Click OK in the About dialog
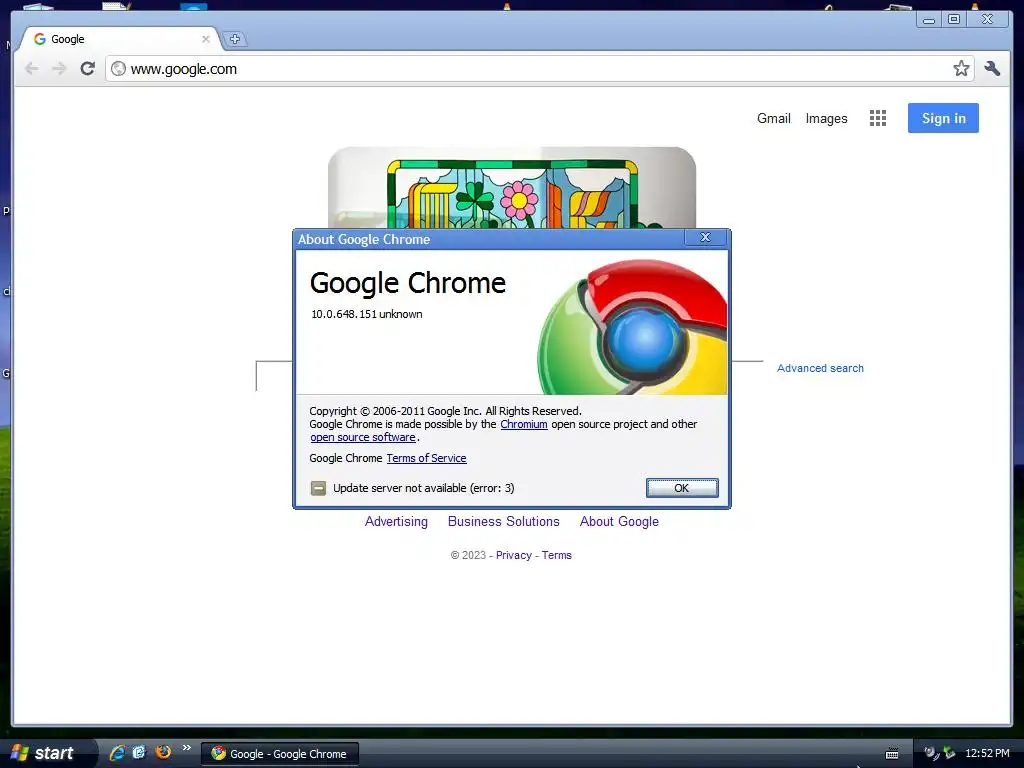Screen dimensions: 1024x768 682,488
